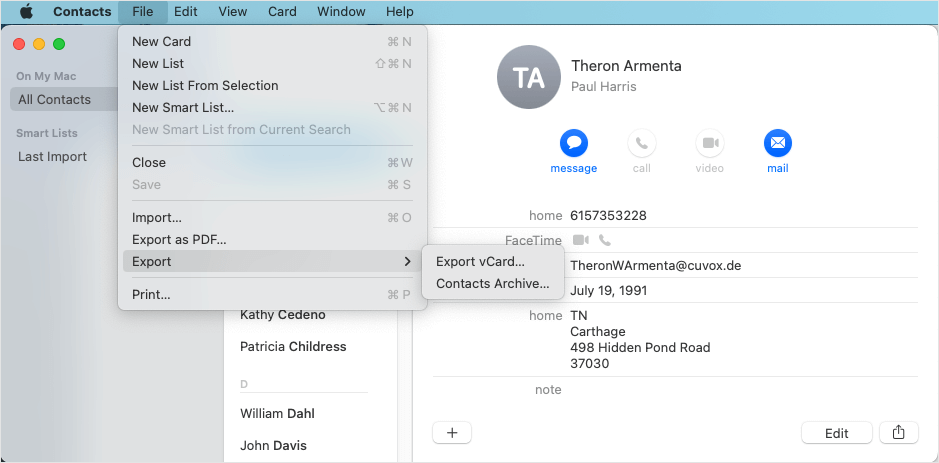Click the share icon button

898,433
